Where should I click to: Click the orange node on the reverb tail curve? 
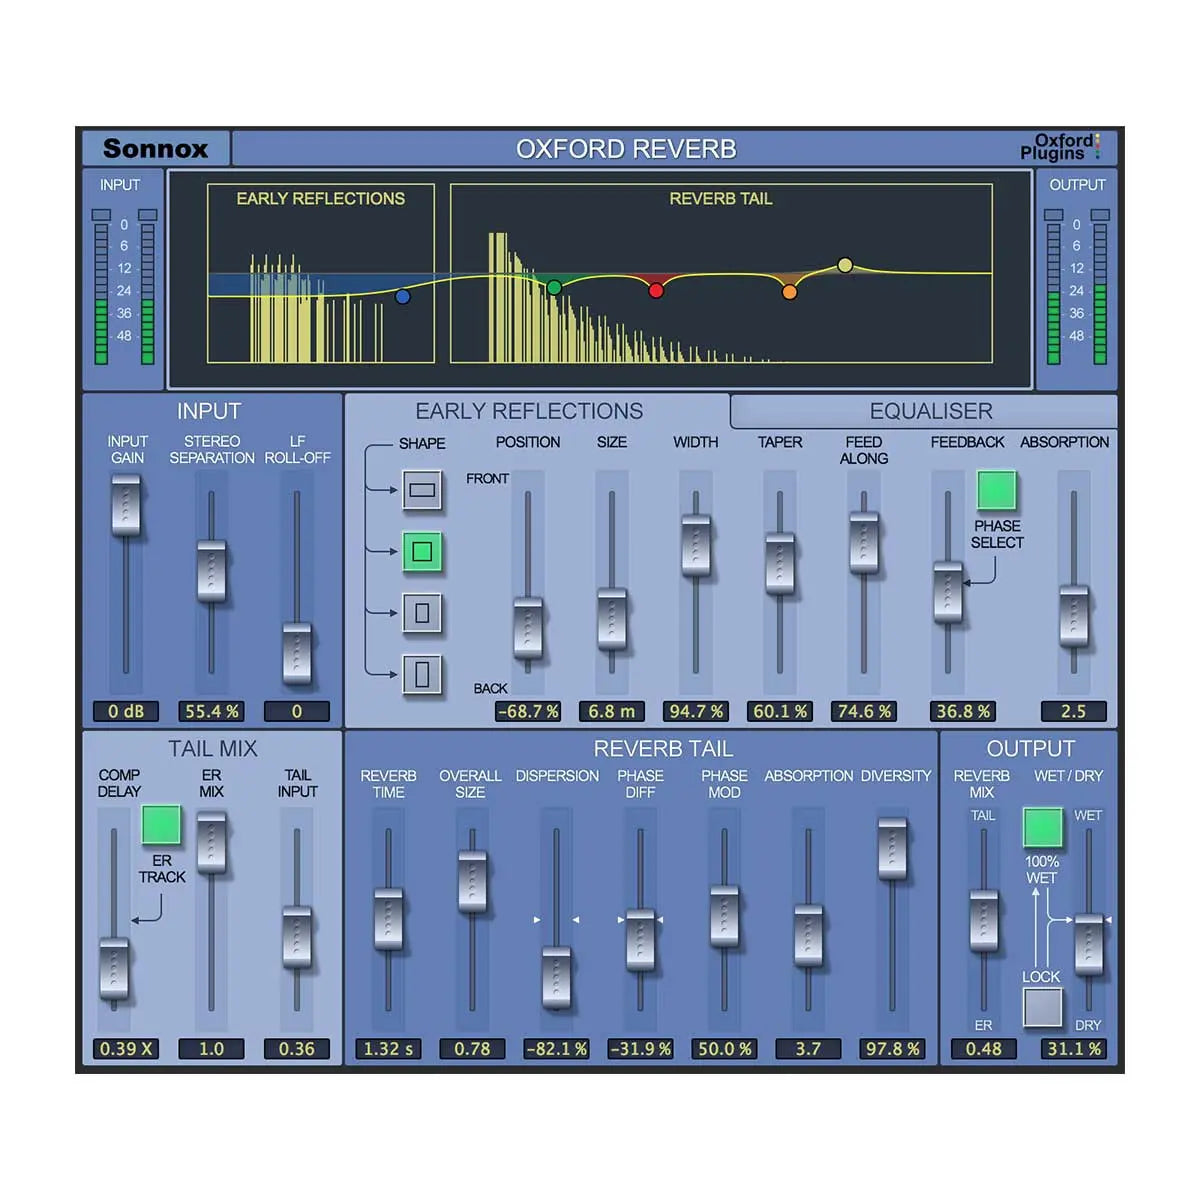click(789, 291)
